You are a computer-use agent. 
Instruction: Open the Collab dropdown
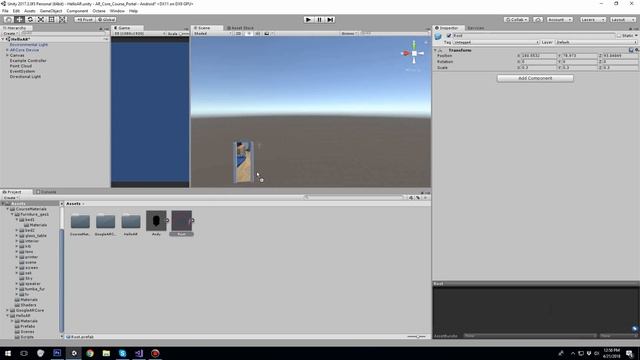516,20
